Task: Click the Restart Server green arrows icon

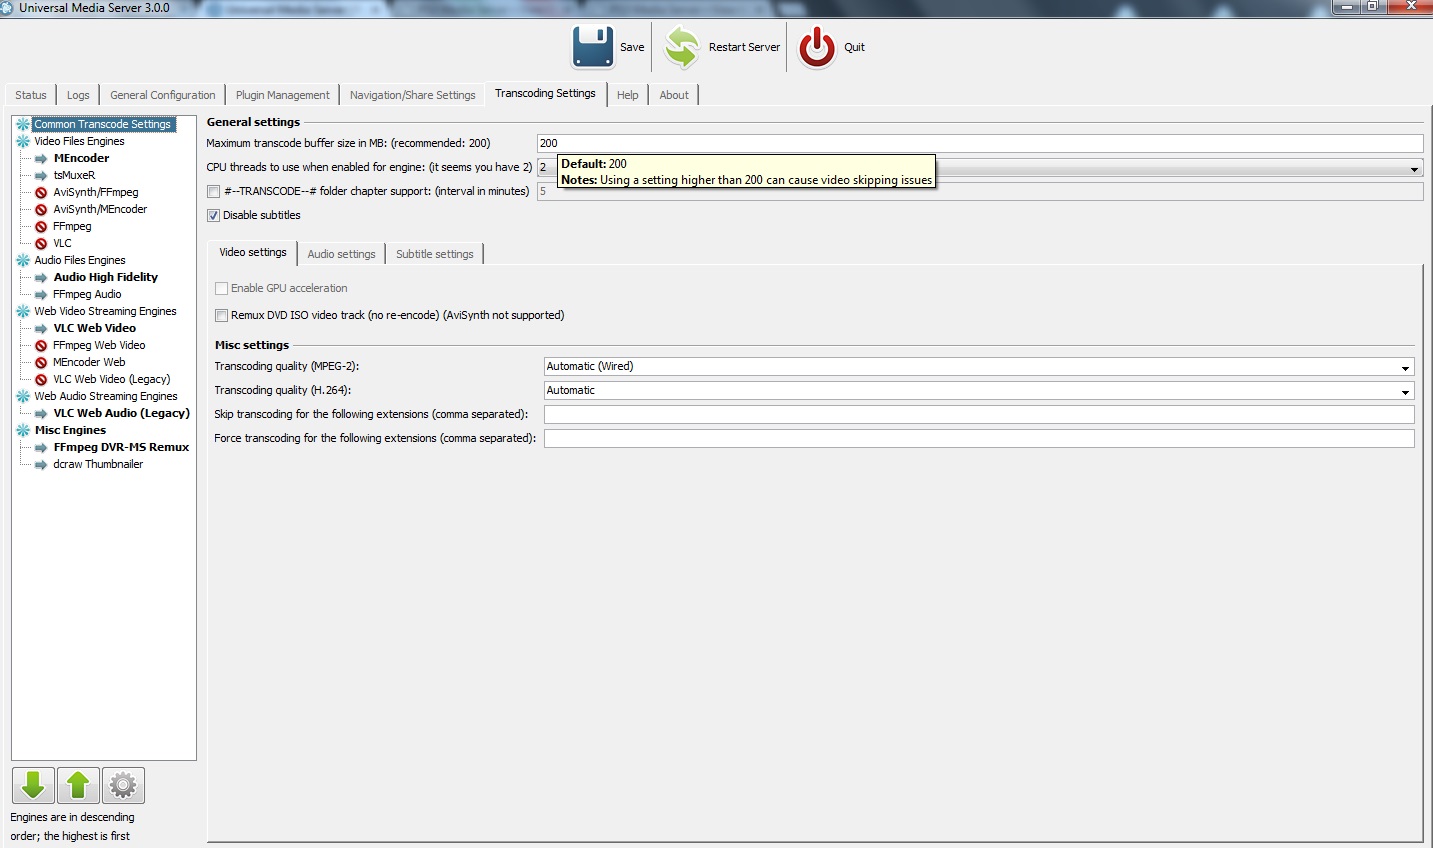Action: click(682, 47)
